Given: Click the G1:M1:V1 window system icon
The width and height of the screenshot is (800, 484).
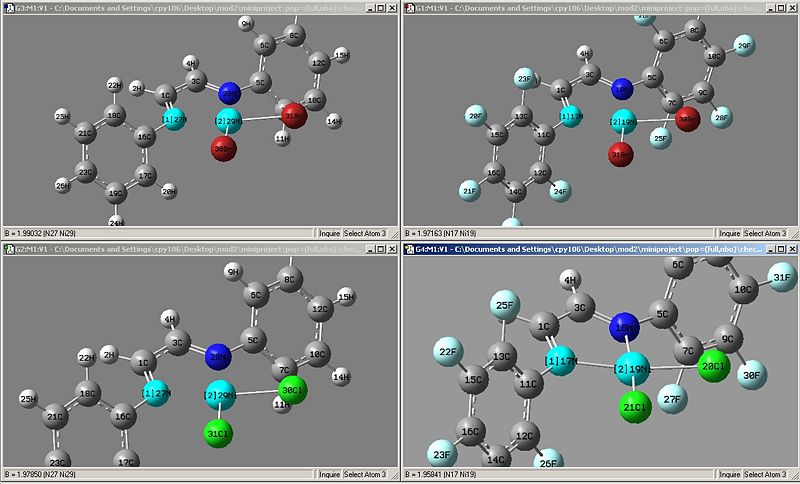Looking at the screenshot, I should 409,8.
